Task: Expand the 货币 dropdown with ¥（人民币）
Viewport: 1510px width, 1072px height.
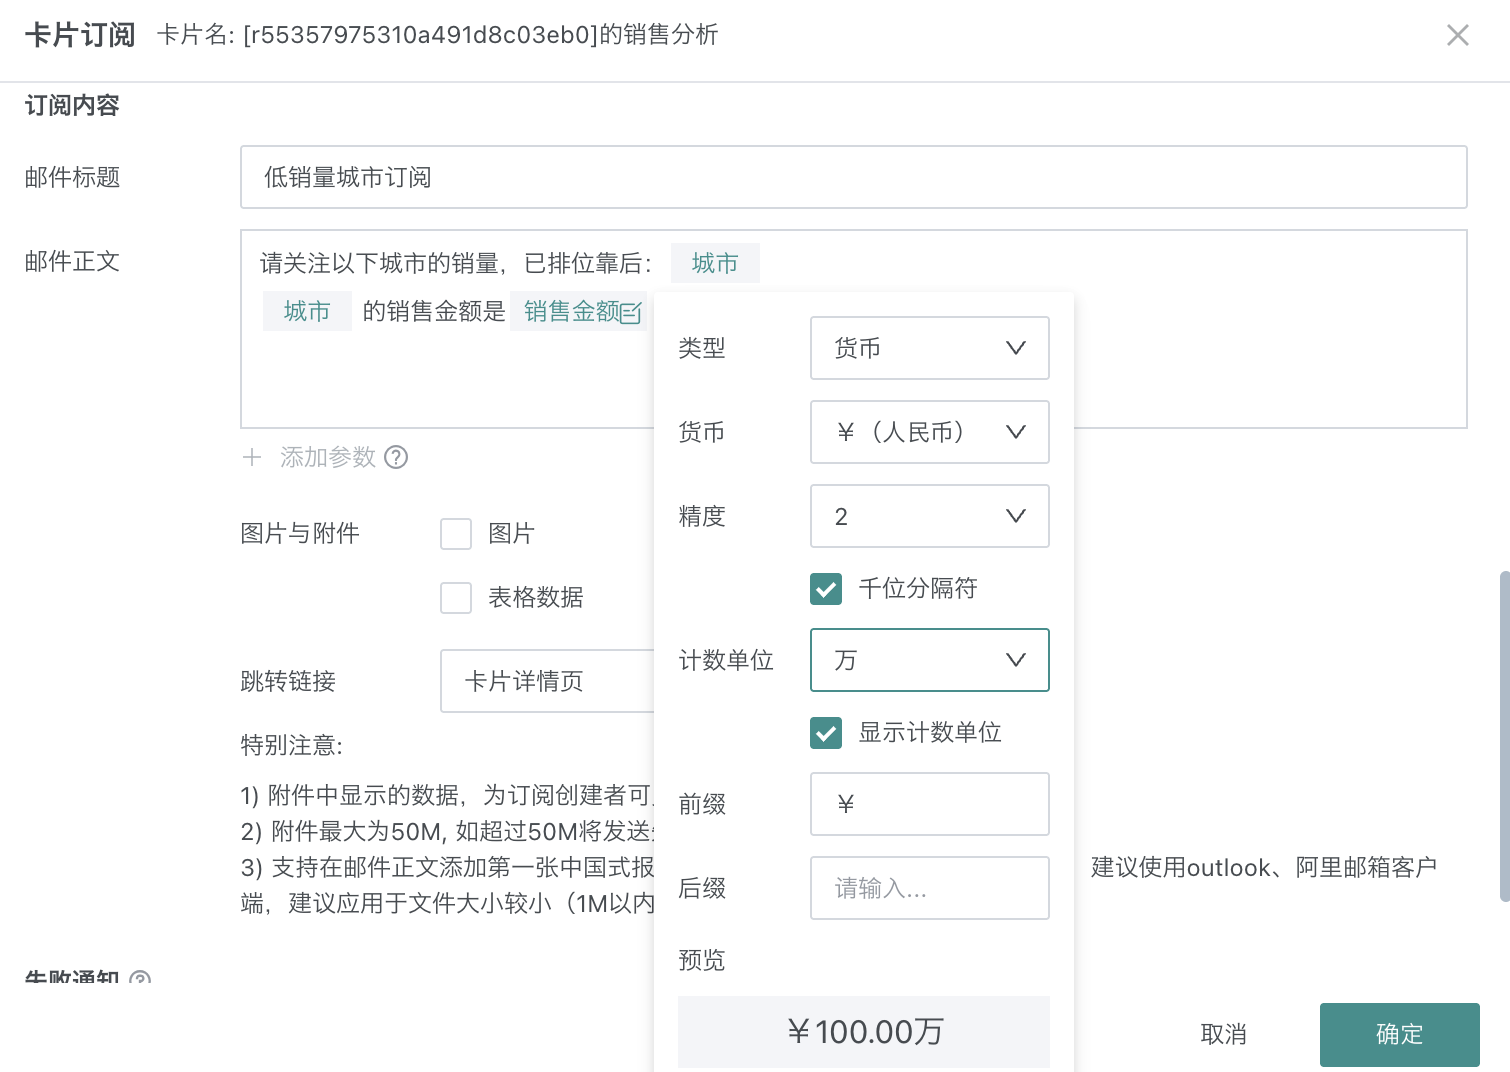Action: click(929, 432)
